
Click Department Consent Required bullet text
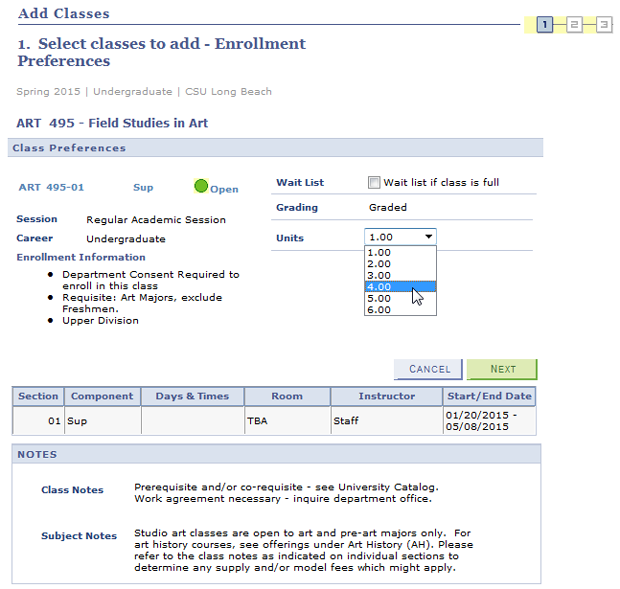click(151, 280)
